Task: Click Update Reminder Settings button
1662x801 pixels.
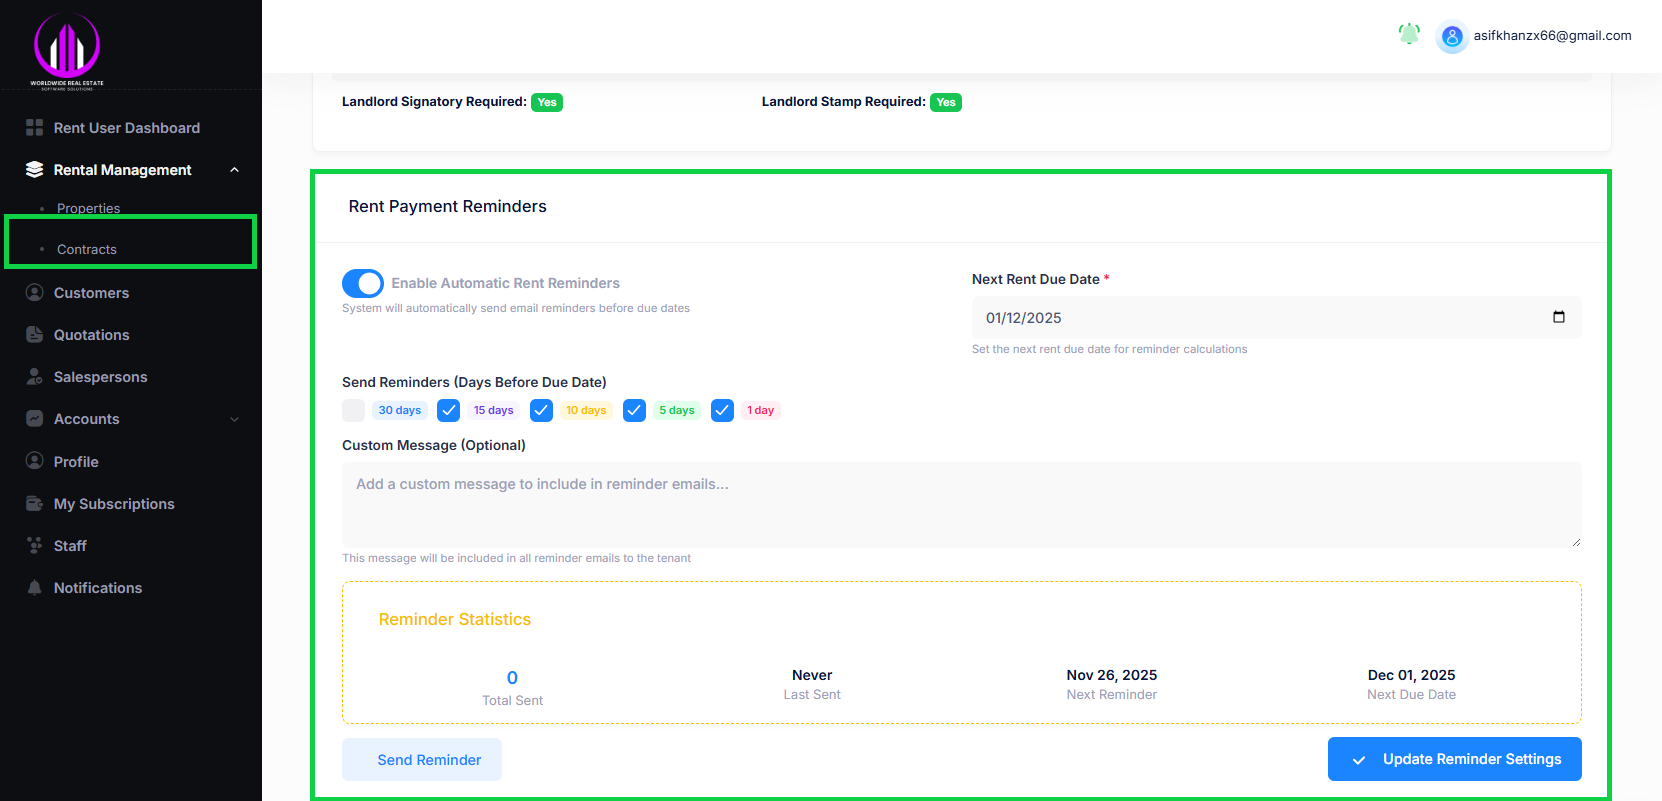Action: coord(1454,759)
